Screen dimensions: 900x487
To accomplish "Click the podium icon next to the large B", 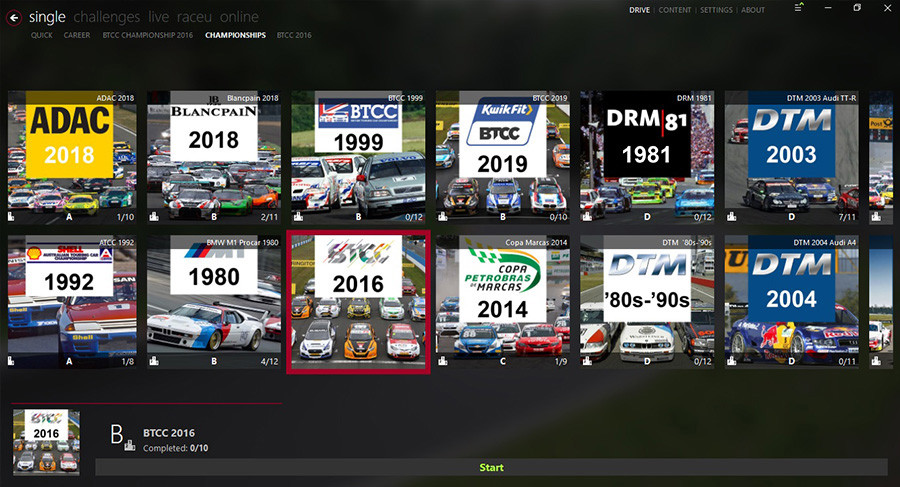I will [130, 445].
